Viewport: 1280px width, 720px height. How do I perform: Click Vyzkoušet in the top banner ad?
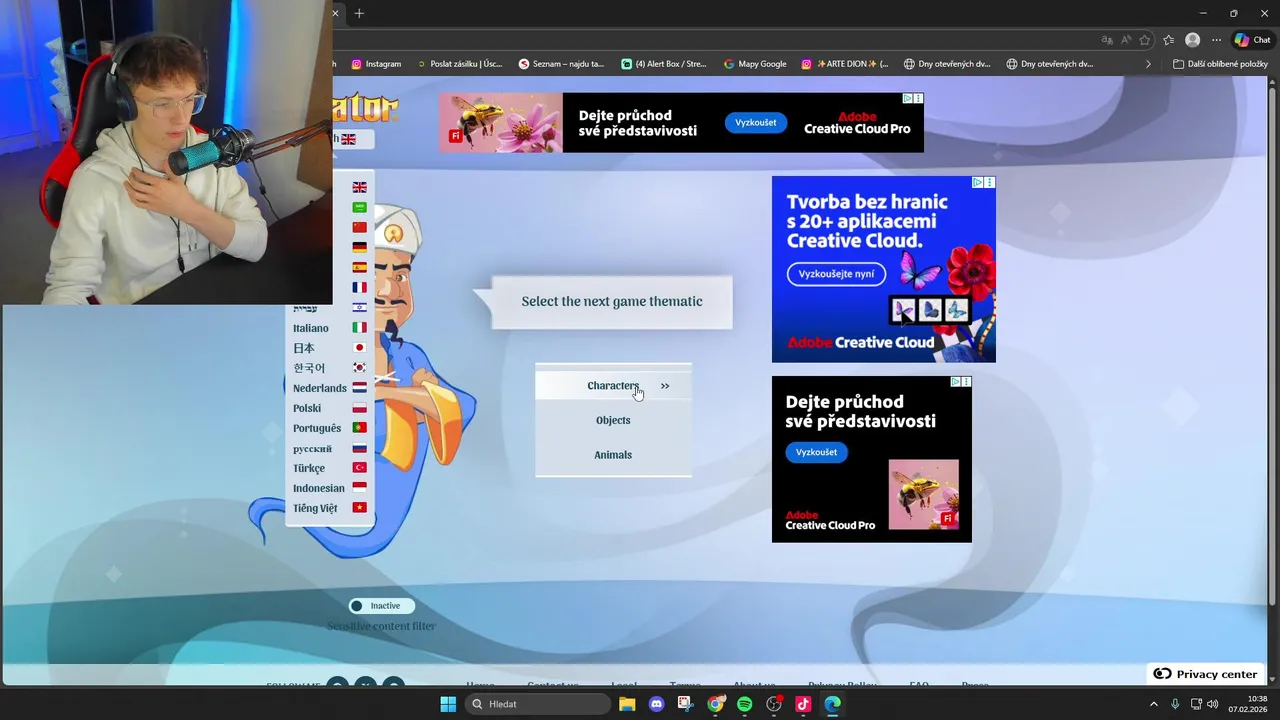click(x=756, y=123)
